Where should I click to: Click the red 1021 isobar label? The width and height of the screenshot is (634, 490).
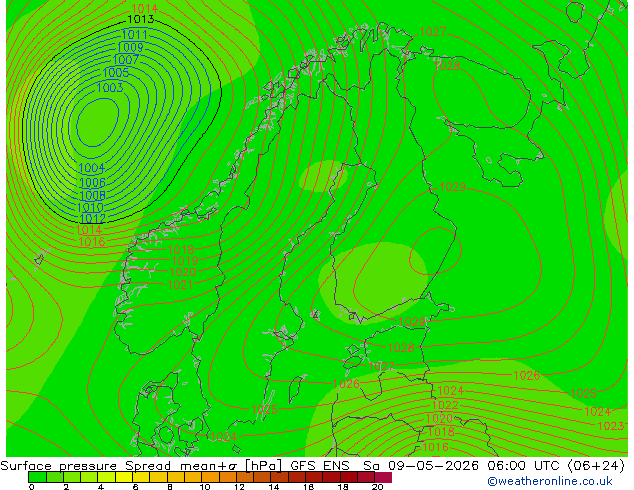pos(180,284)
